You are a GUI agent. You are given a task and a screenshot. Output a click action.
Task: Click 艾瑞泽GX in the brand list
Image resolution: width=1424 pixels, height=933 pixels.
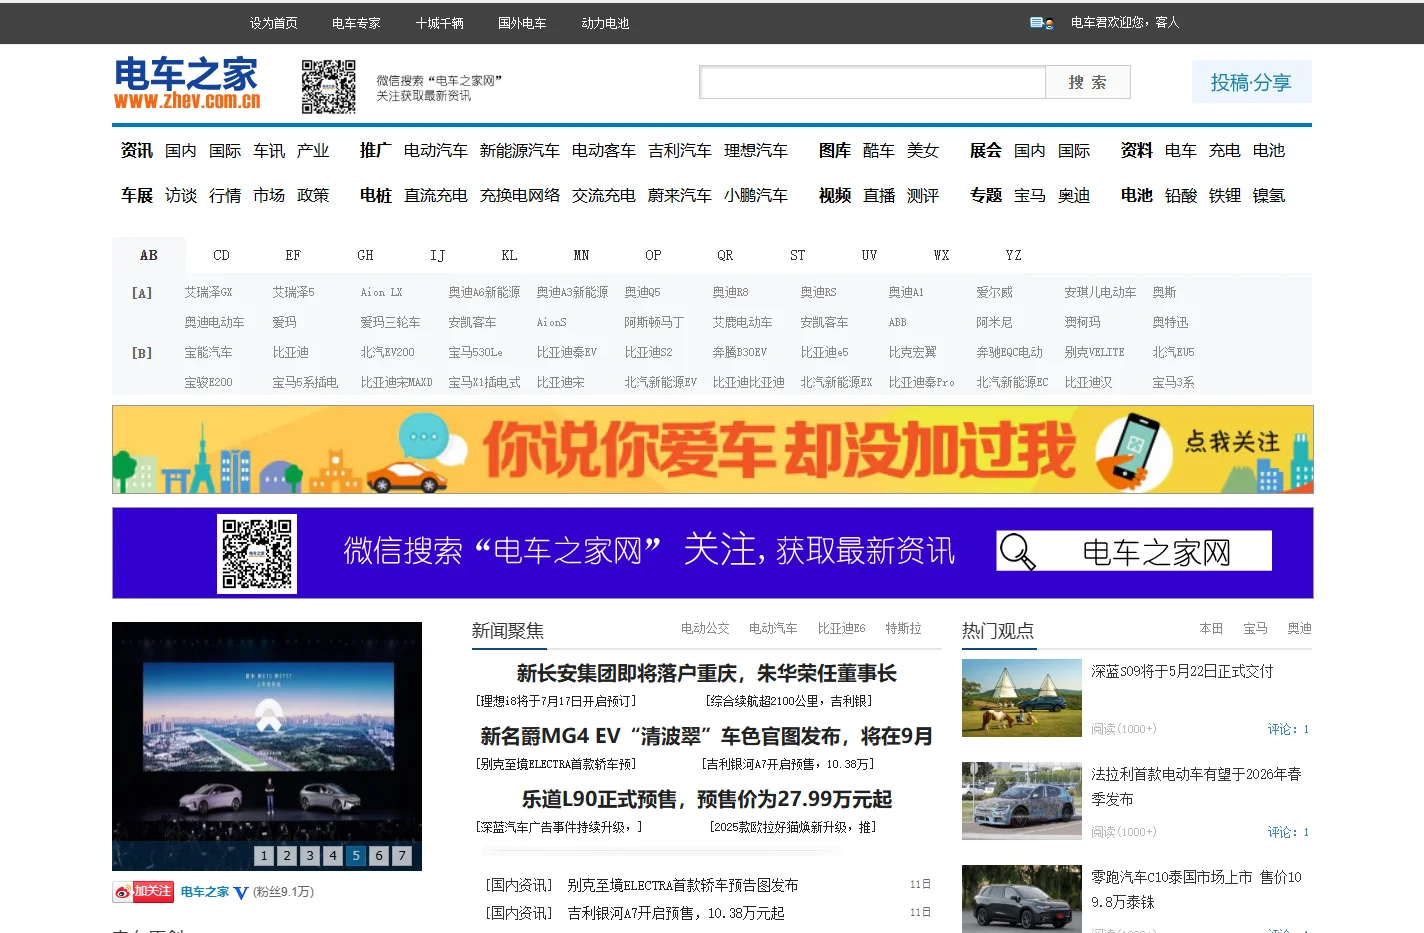[x=208, y=292]
